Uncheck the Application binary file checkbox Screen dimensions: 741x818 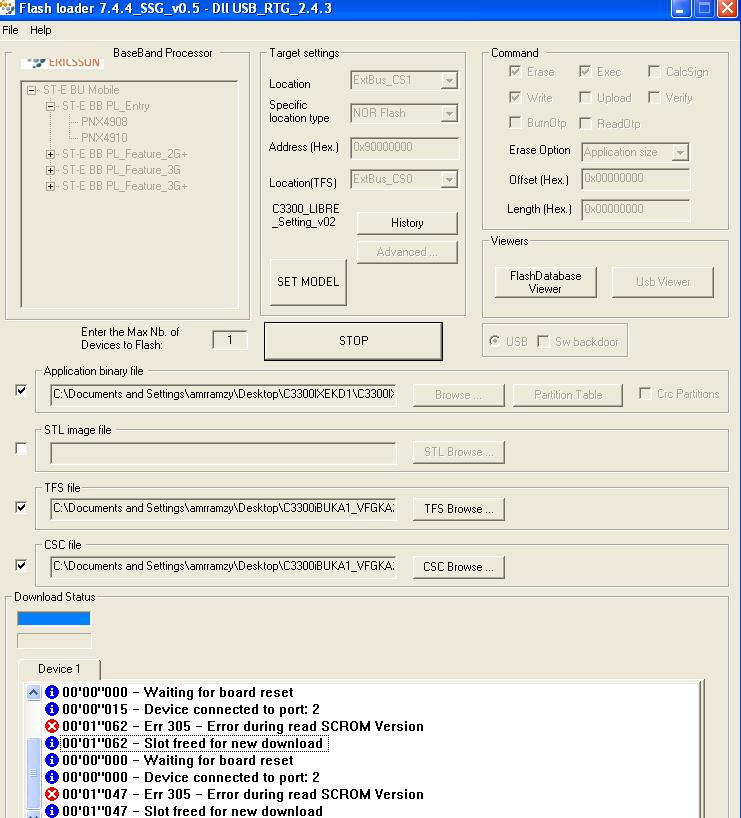tap(21, 390)
